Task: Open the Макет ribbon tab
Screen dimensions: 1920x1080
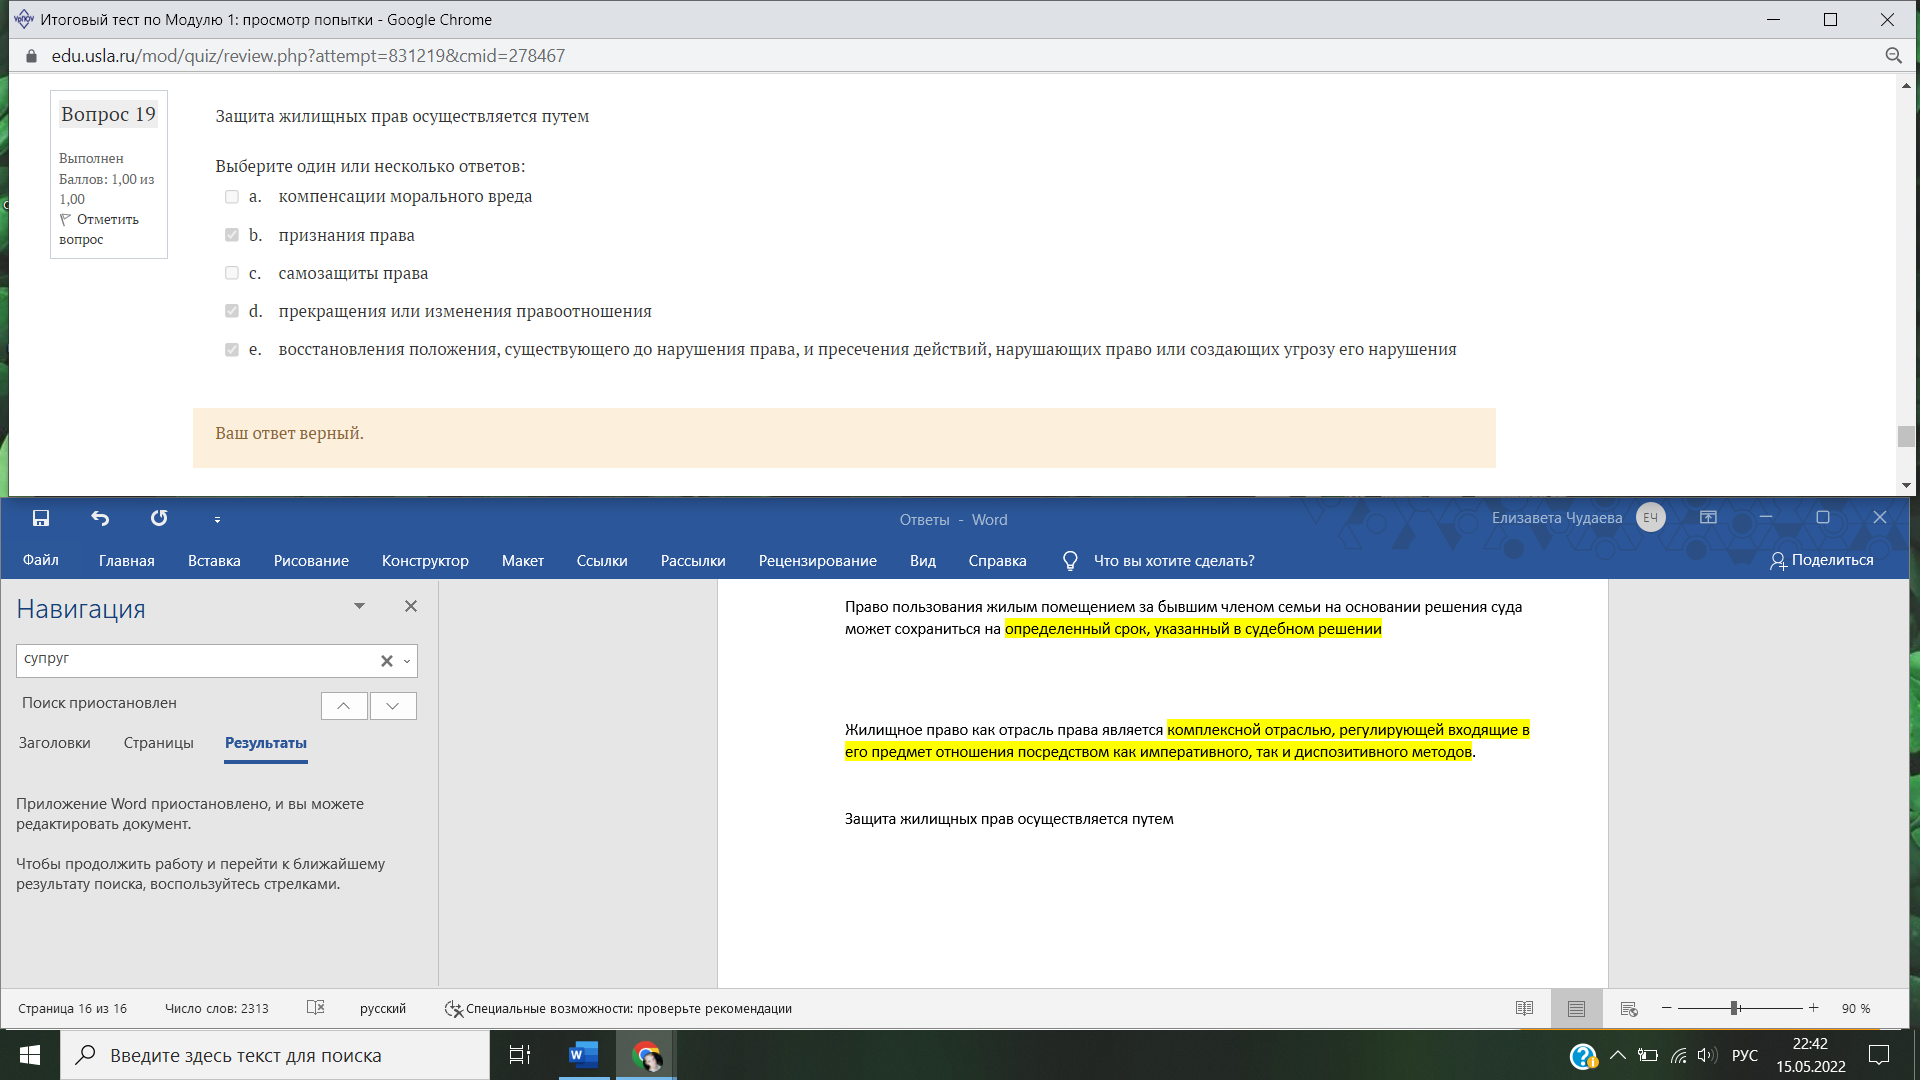Action: tap(523, 561)
